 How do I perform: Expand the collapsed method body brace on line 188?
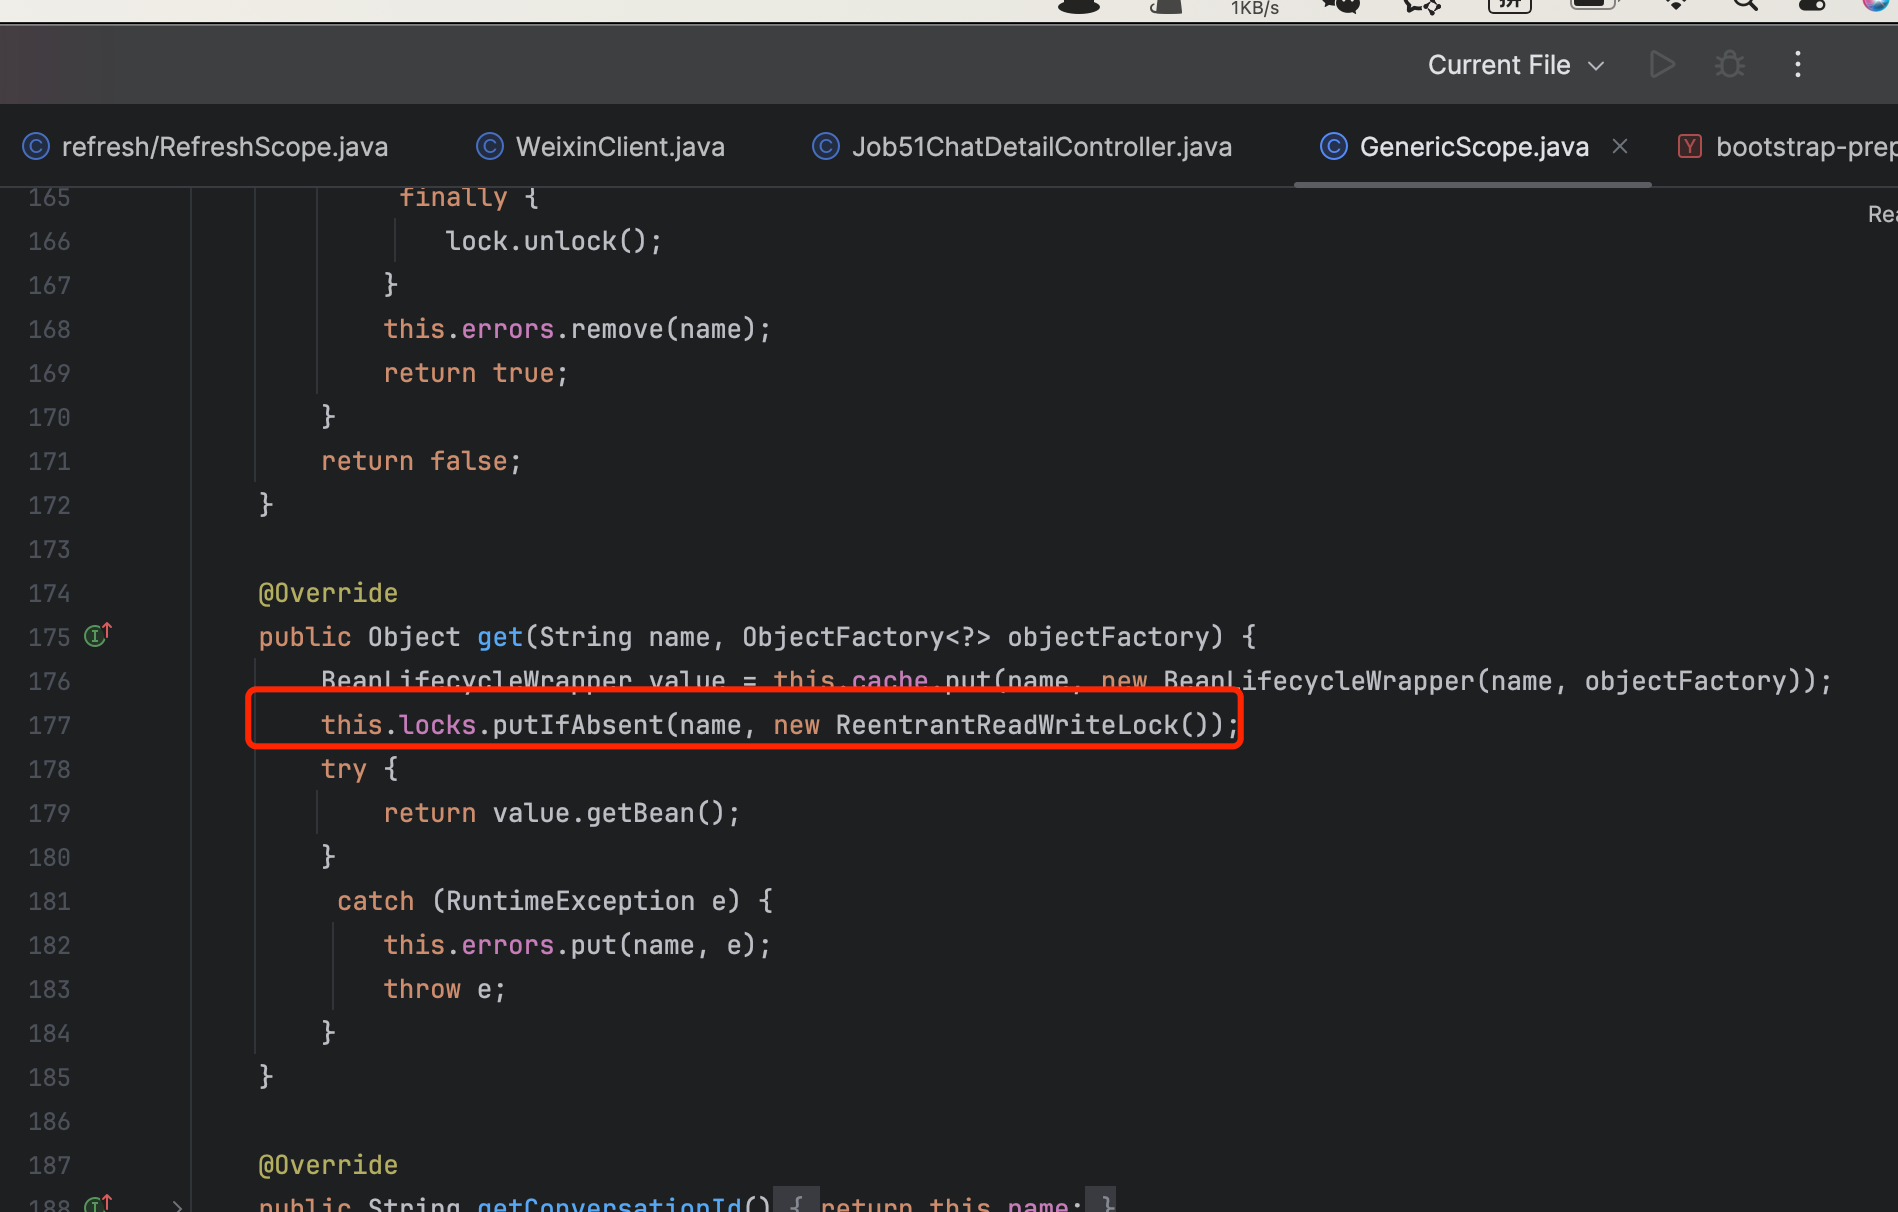coord(796,1204)
